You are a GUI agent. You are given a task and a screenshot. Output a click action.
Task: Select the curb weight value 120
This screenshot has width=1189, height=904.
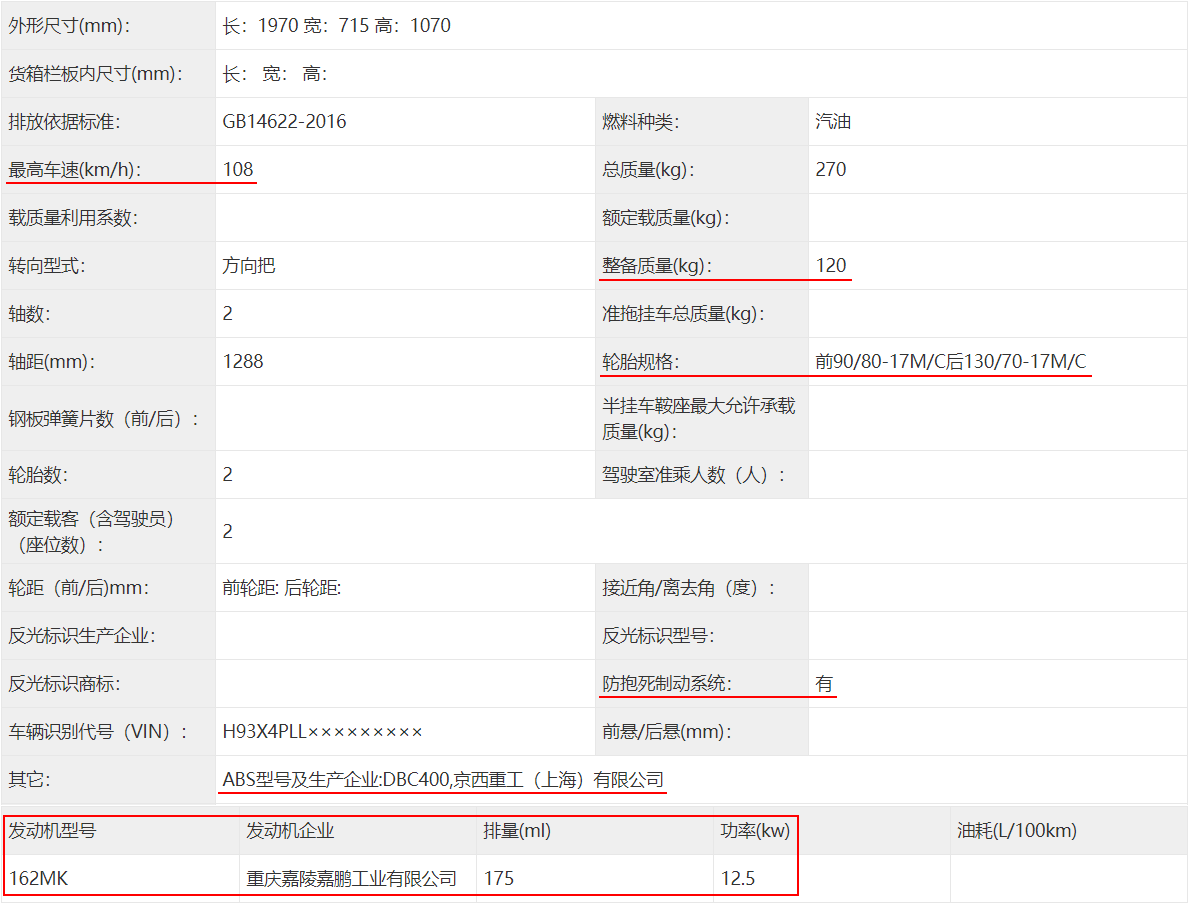831,265
